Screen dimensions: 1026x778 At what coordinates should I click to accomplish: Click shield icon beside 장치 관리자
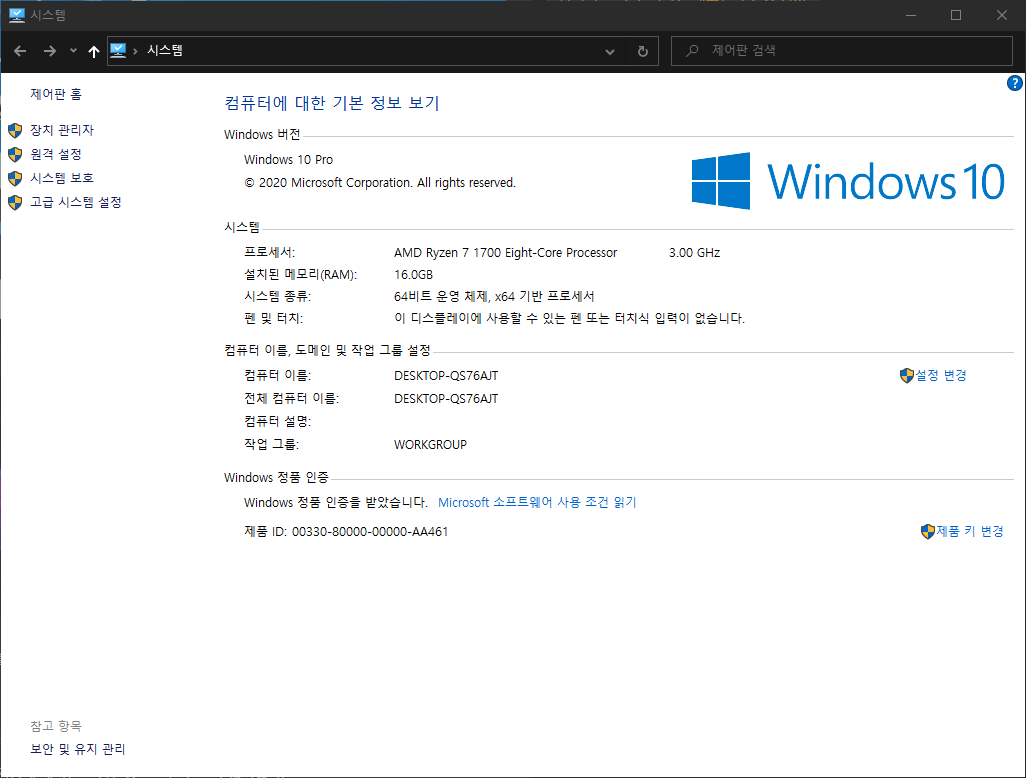15,130
